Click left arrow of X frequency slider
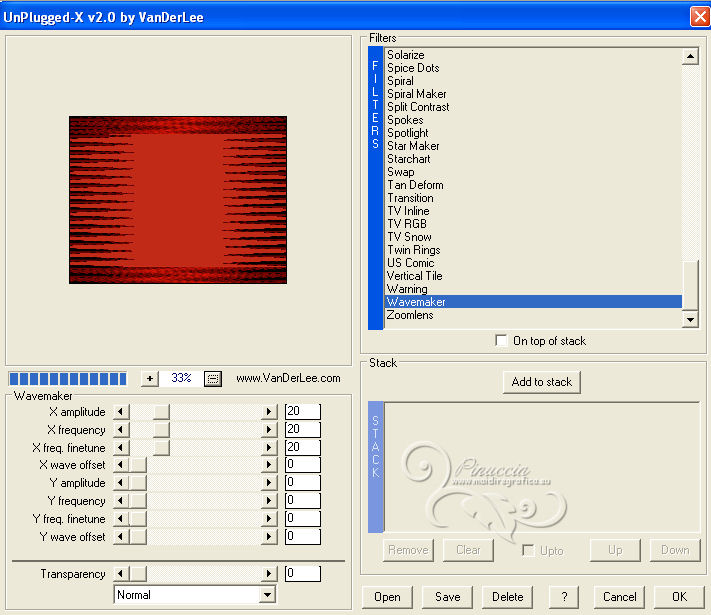The height and width of the screenshot is (615, 711). pyautogui.click(x=121, y=430)
